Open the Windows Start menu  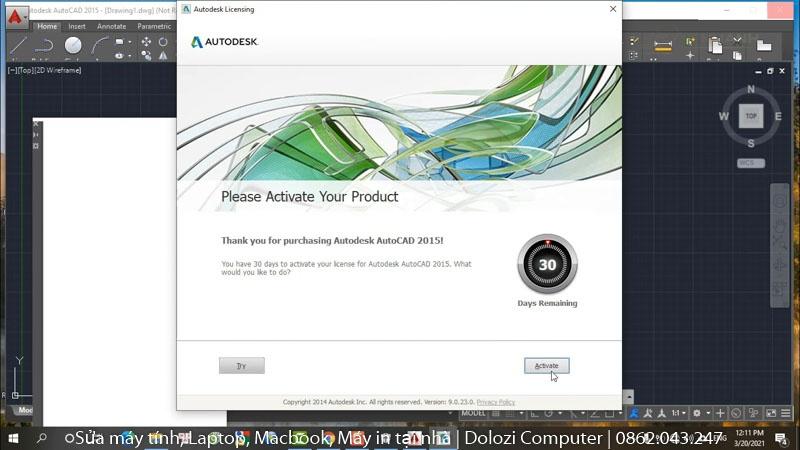click(x=13, y=438)
